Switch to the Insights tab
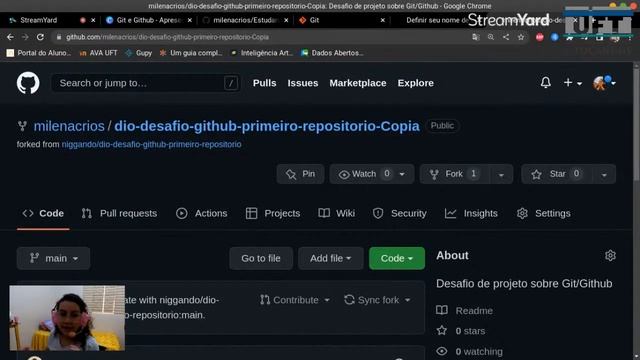 point(471,213)
